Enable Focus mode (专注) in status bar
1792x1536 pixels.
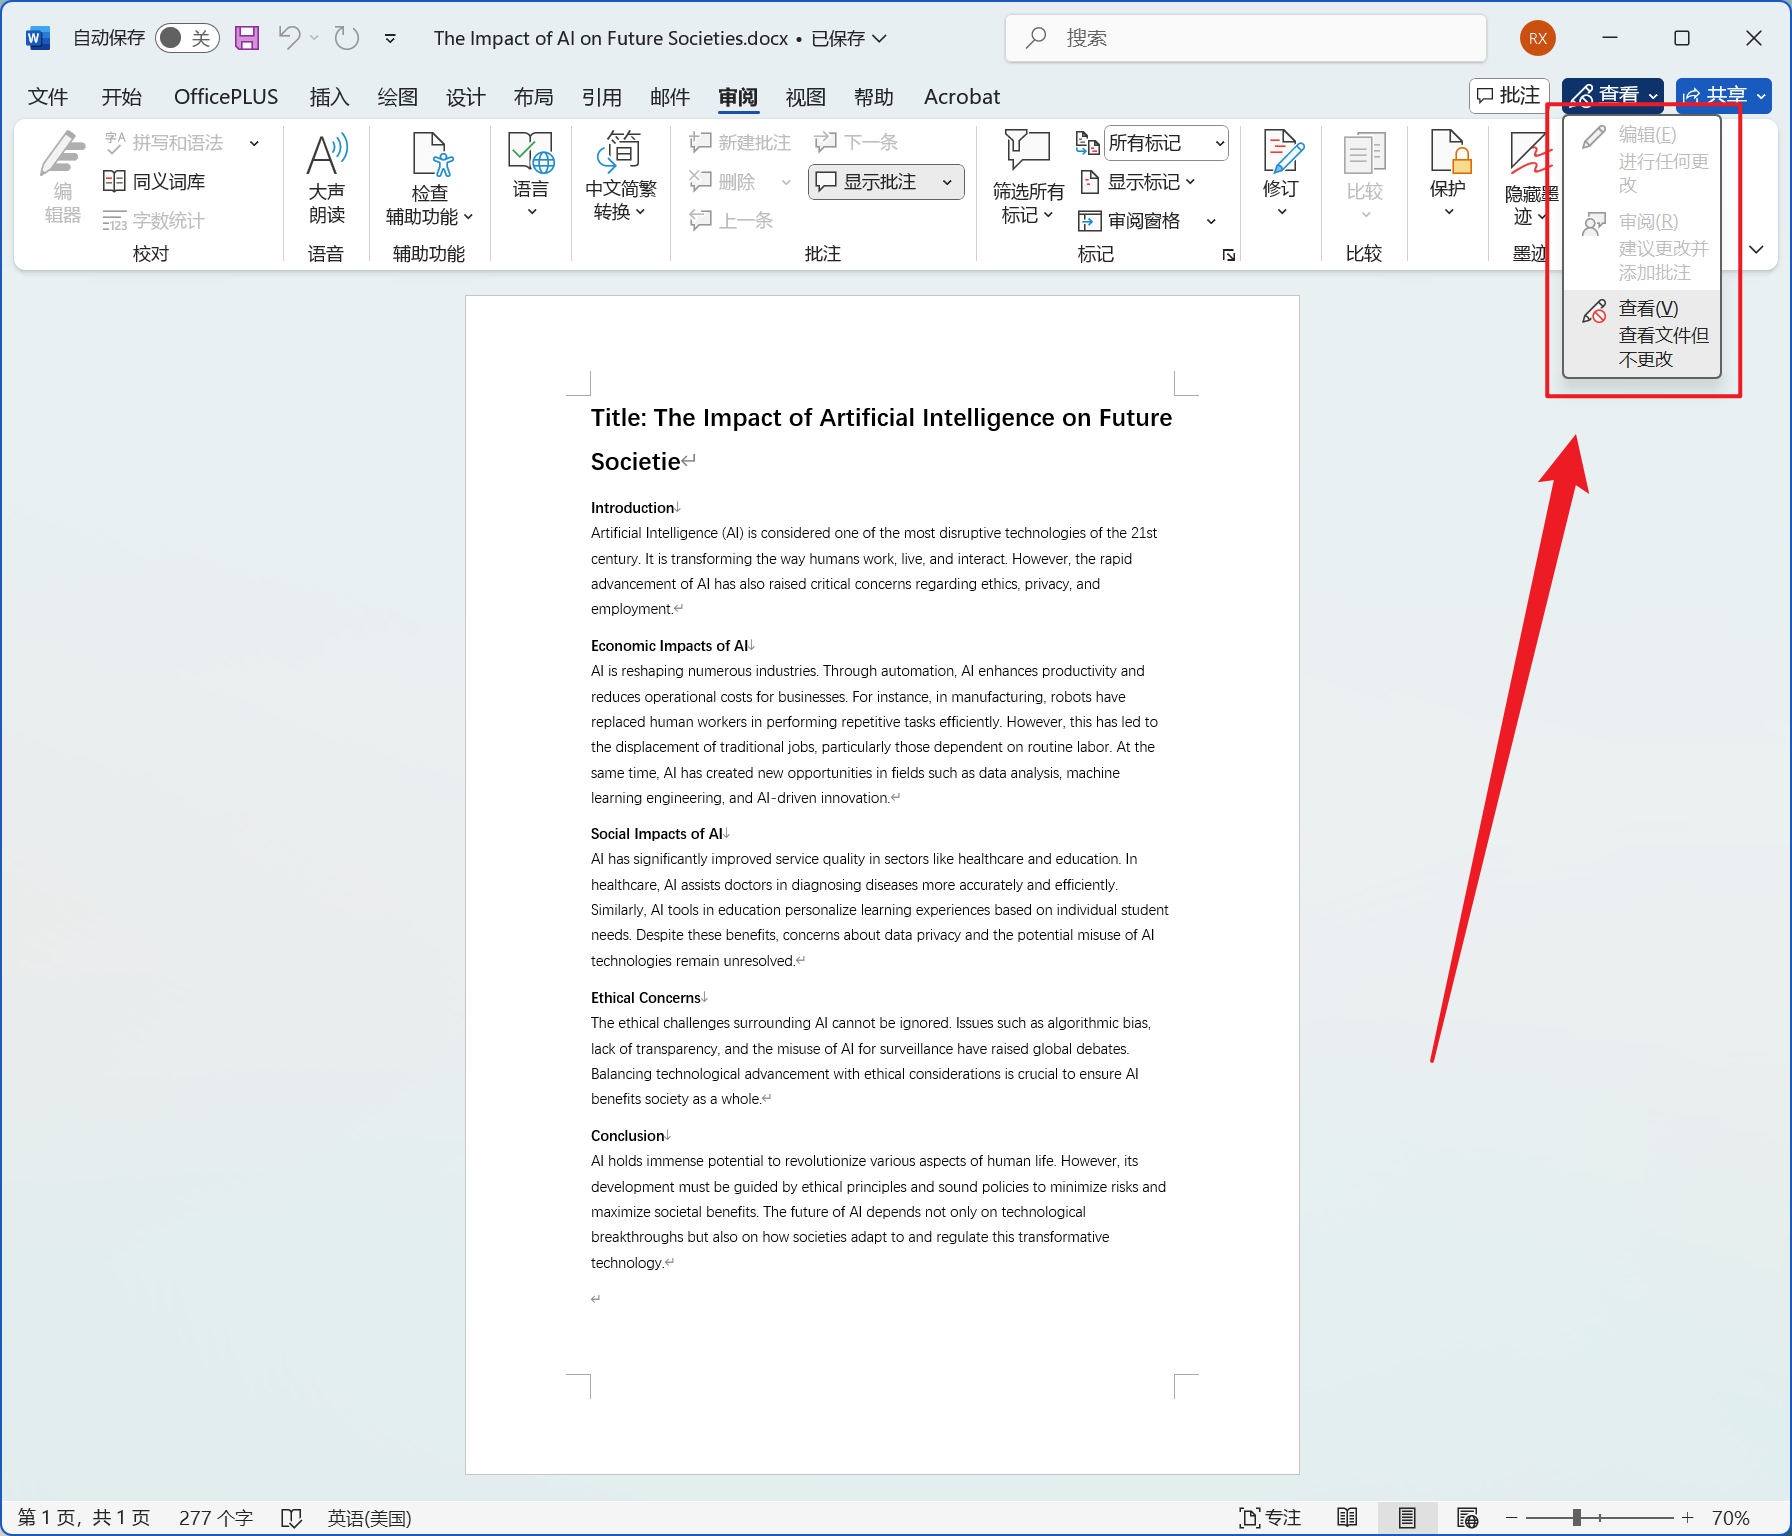(x=1270, y=1517)
